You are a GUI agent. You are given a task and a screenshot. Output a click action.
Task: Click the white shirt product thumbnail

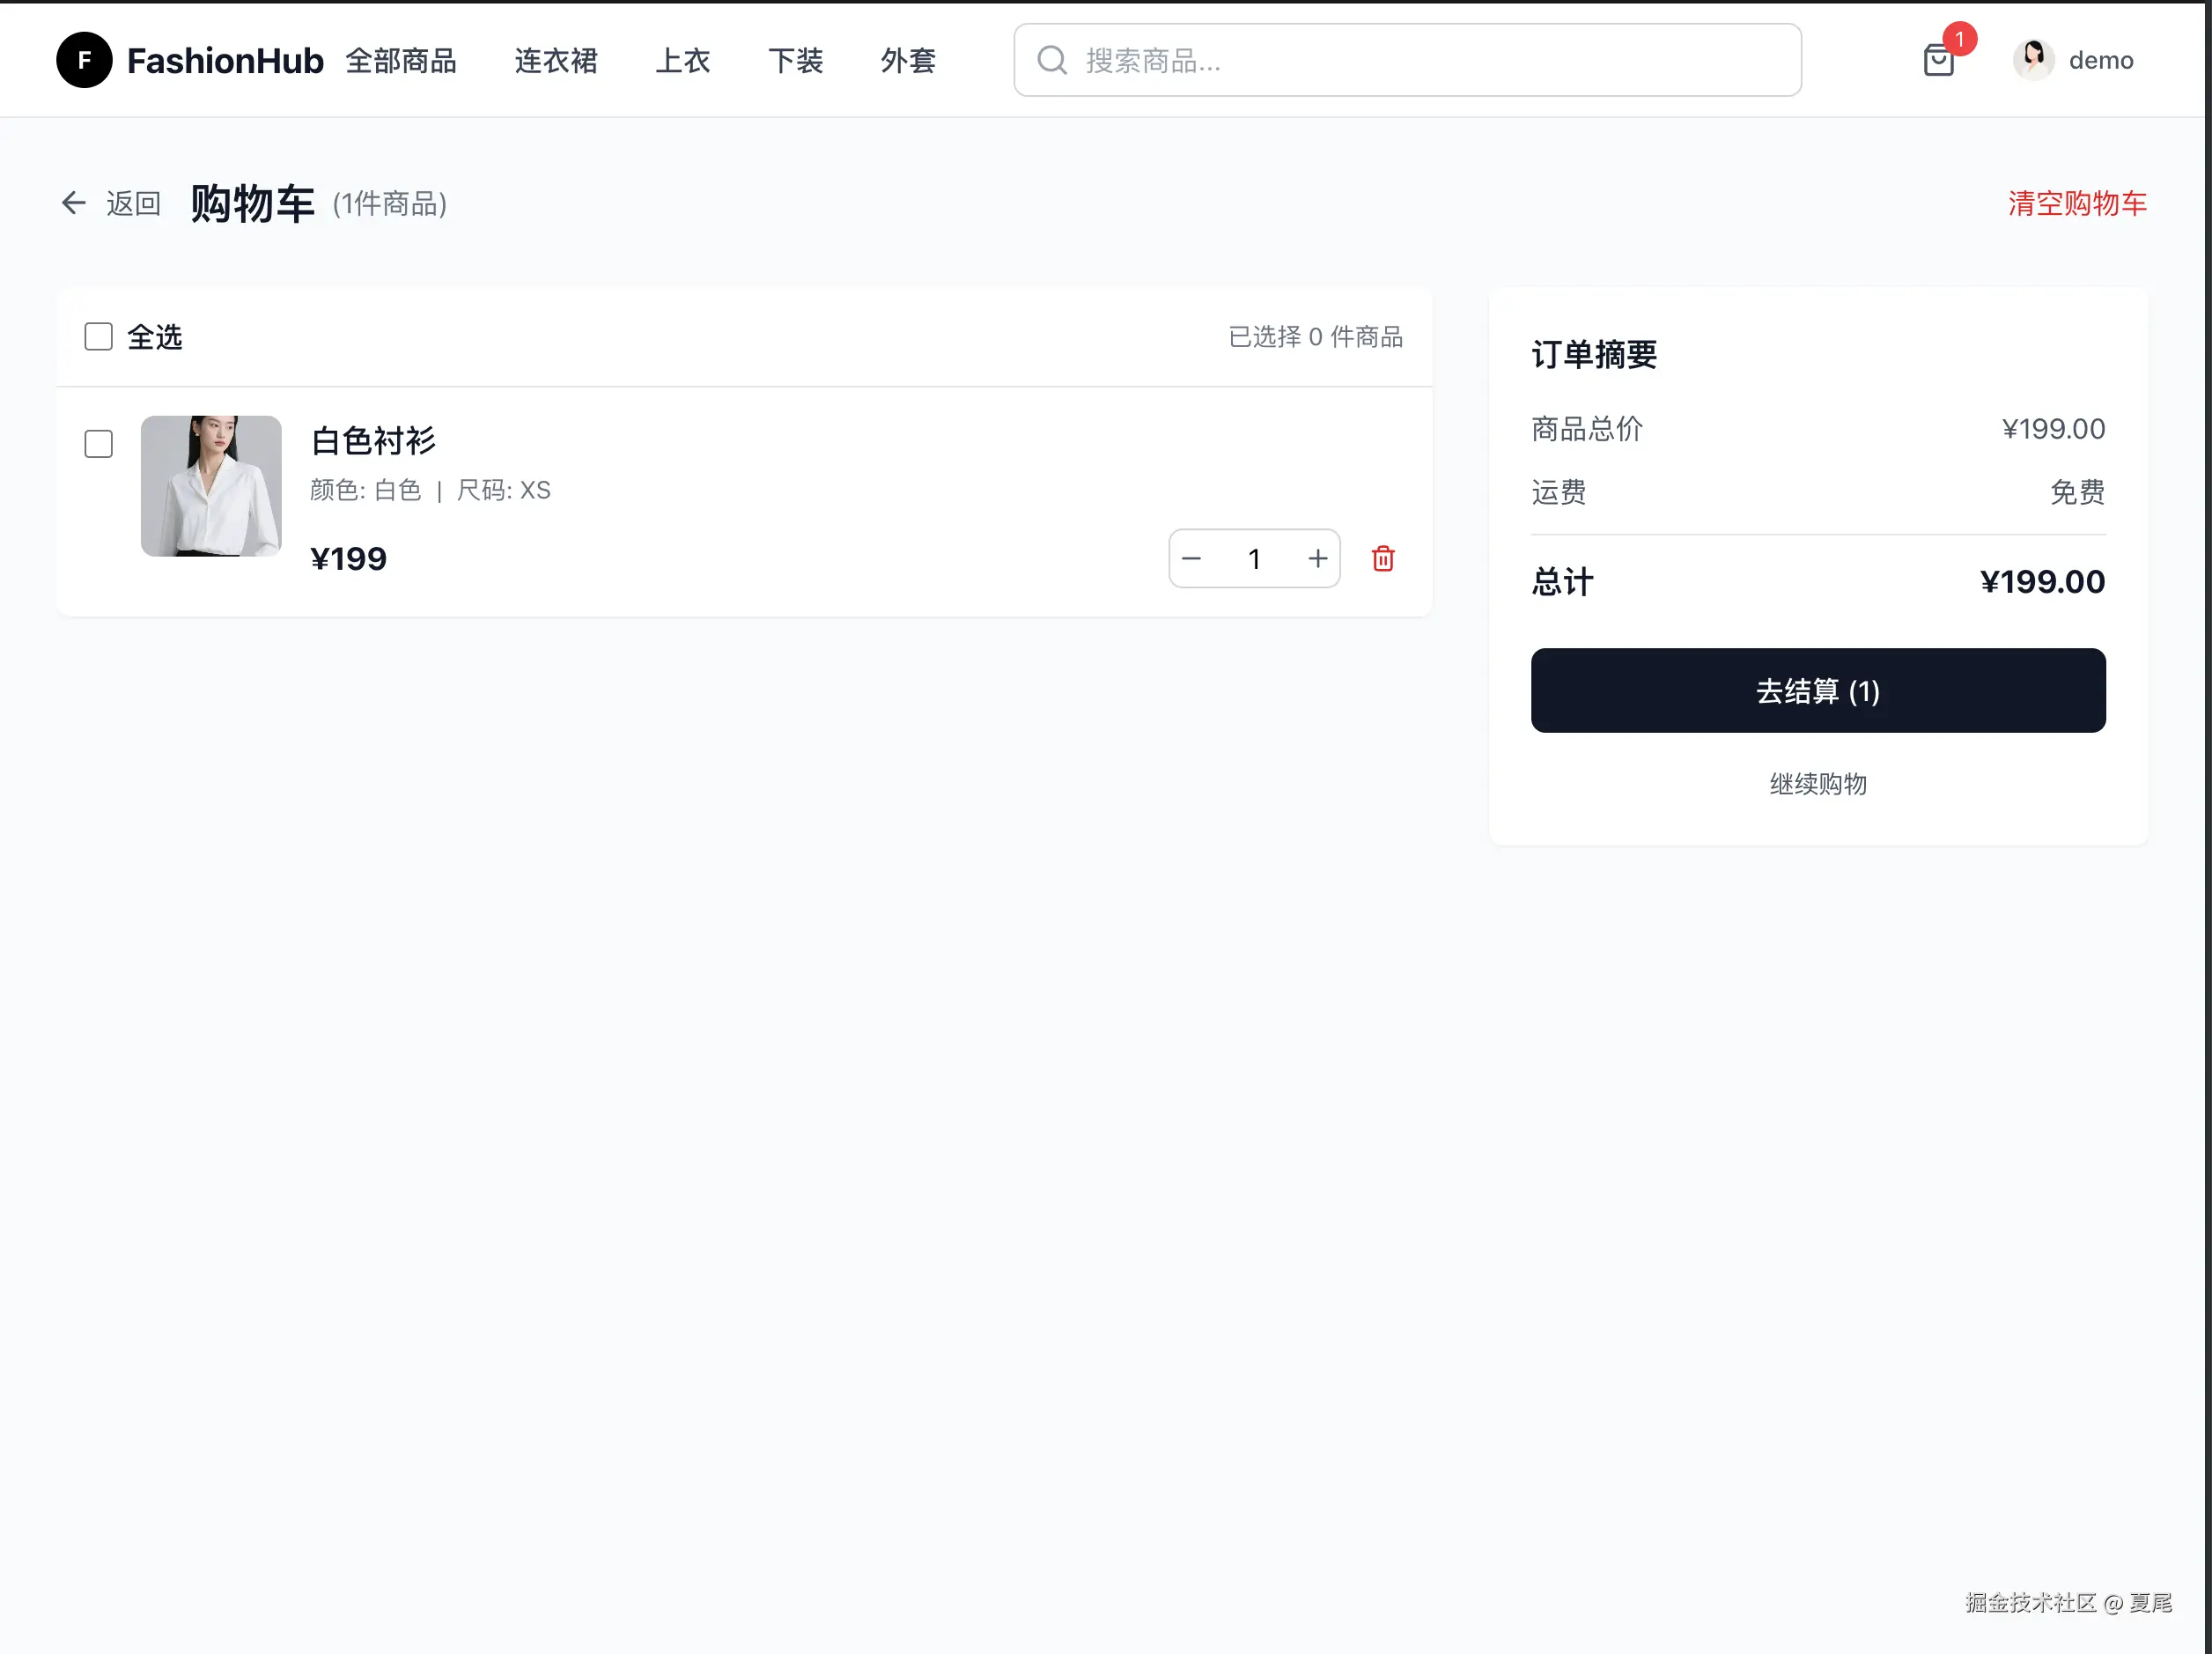tap(211, 486)
